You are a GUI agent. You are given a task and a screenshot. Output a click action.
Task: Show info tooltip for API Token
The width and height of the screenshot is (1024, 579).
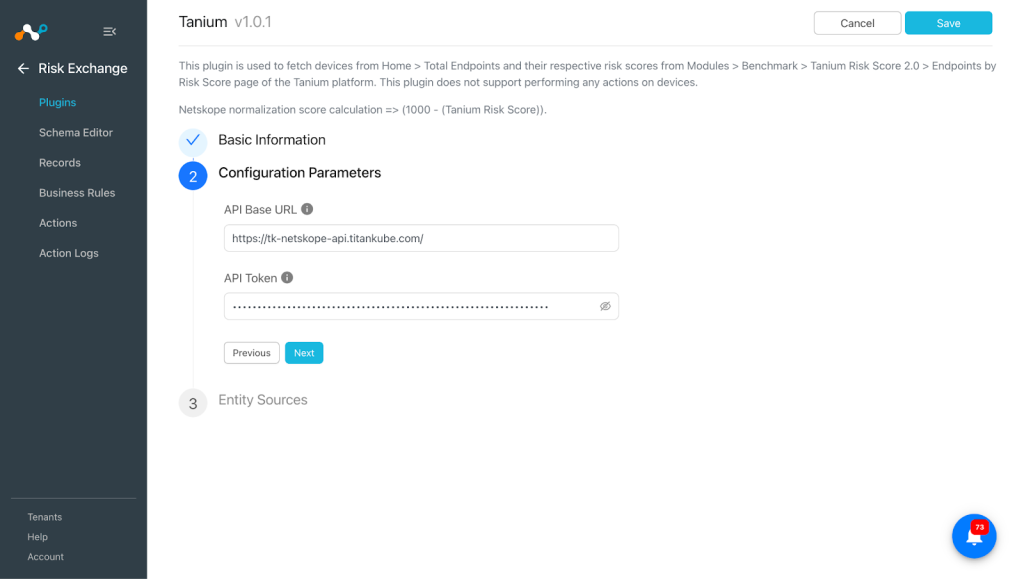tap(287, 277)
